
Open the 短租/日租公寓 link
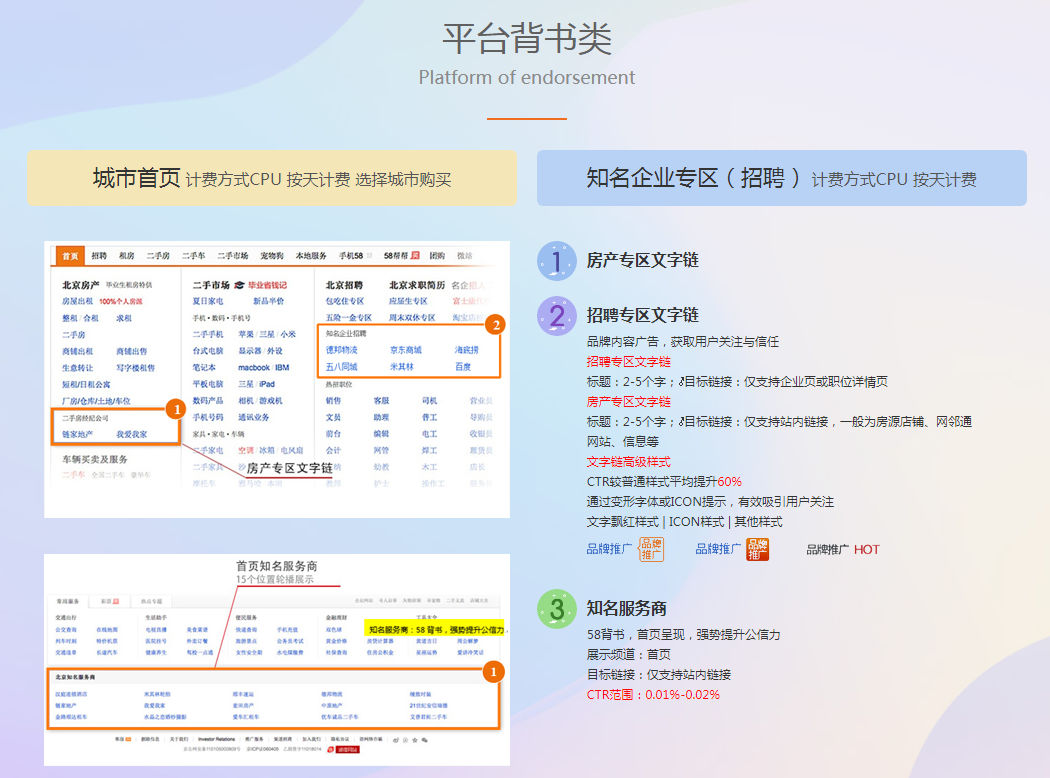point(86,384)
